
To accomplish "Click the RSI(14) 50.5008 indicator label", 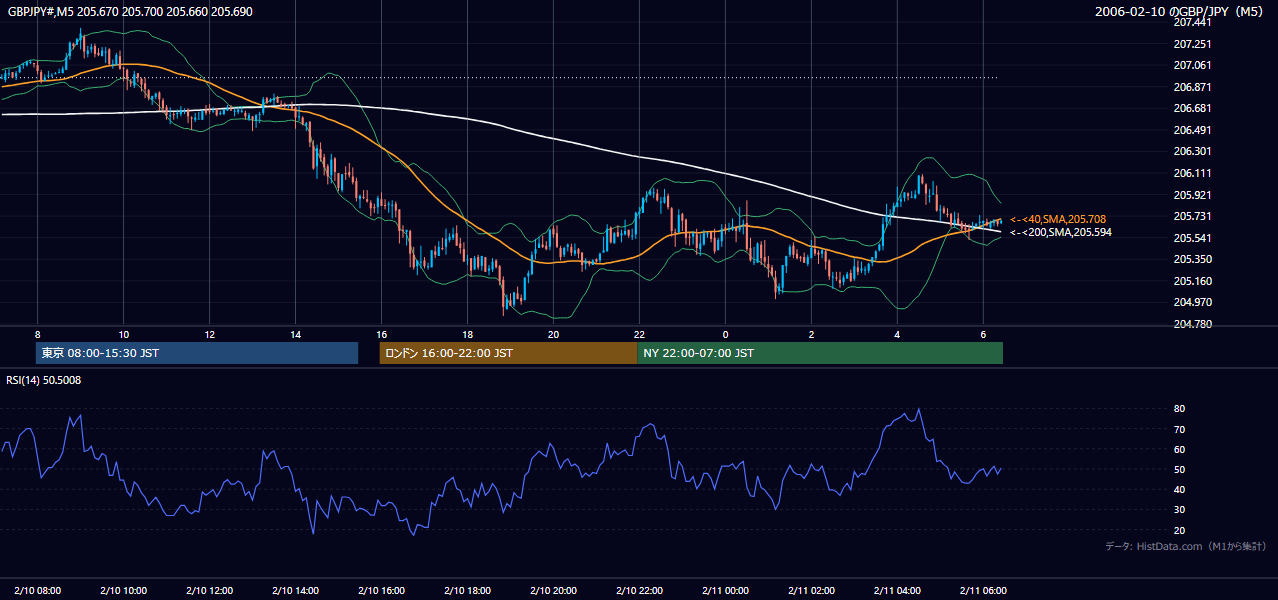I will tap(43, 380).
